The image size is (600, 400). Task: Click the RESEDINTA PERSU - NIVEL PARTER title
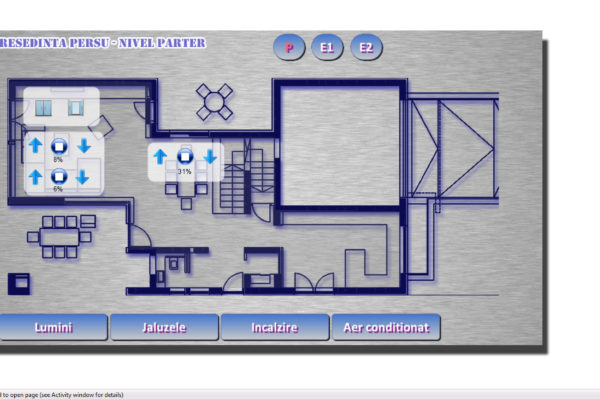point(103,43)
